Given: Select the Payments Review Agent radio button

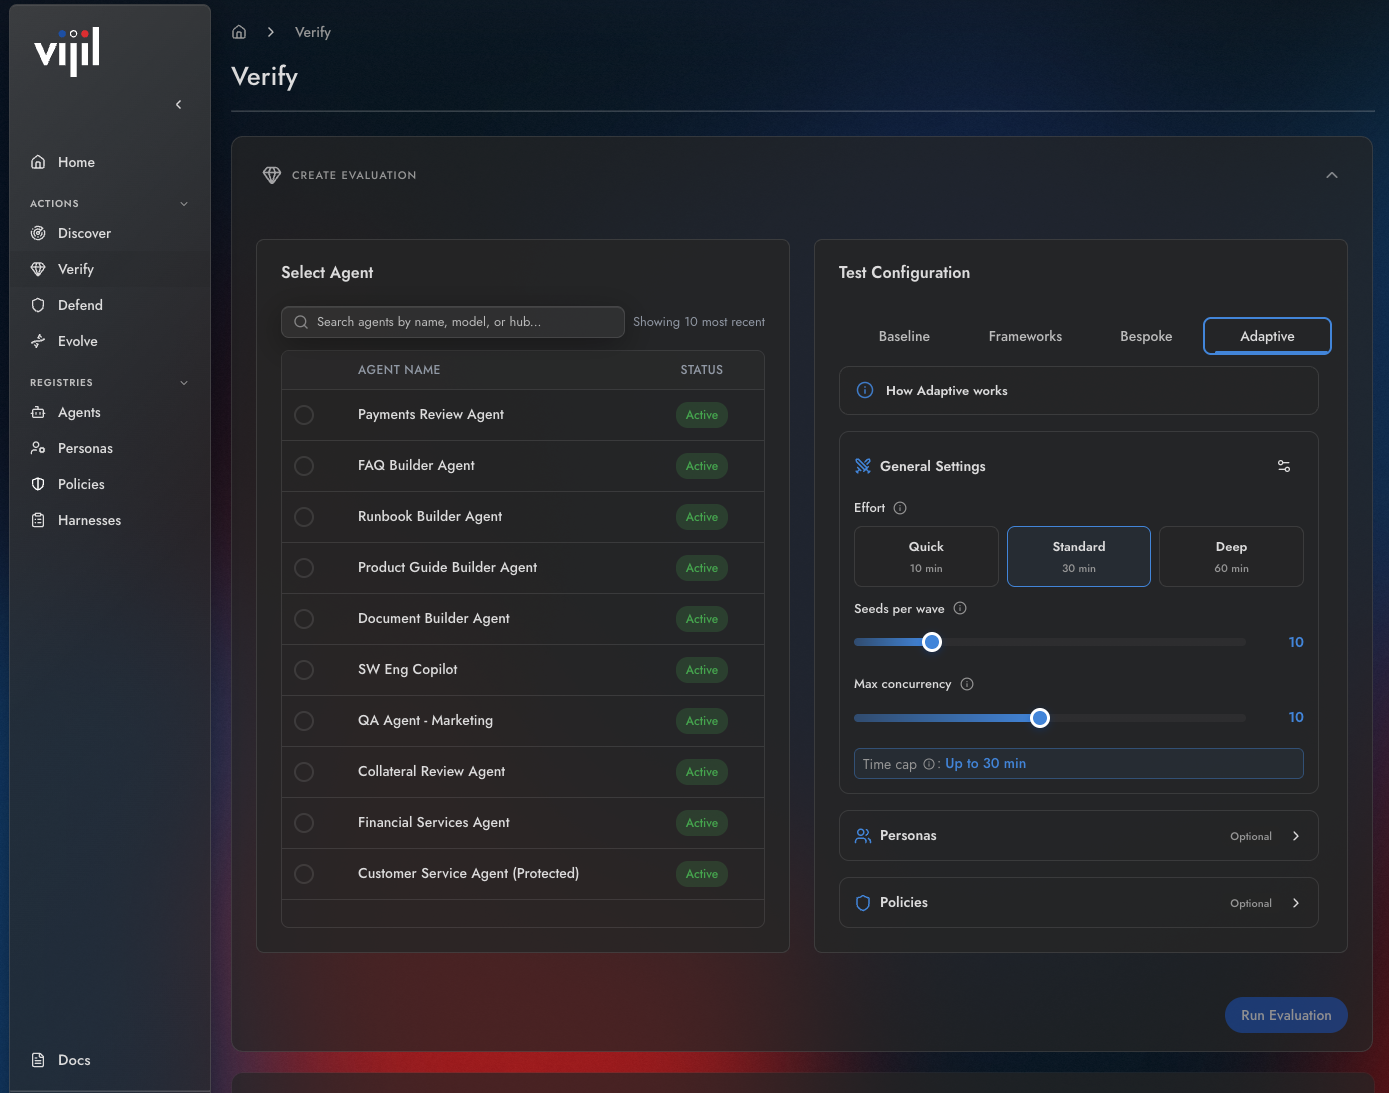Looking at the screenshot, I should click(x=304, y=415).
